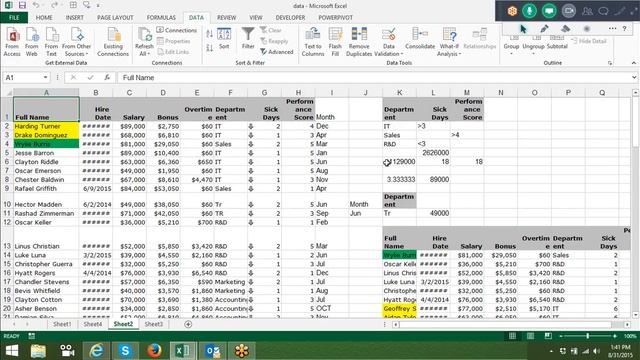The width and height of the screenshot is (640, 360).
Task: Click into the formula bar field
Action: tap(373, 78)
